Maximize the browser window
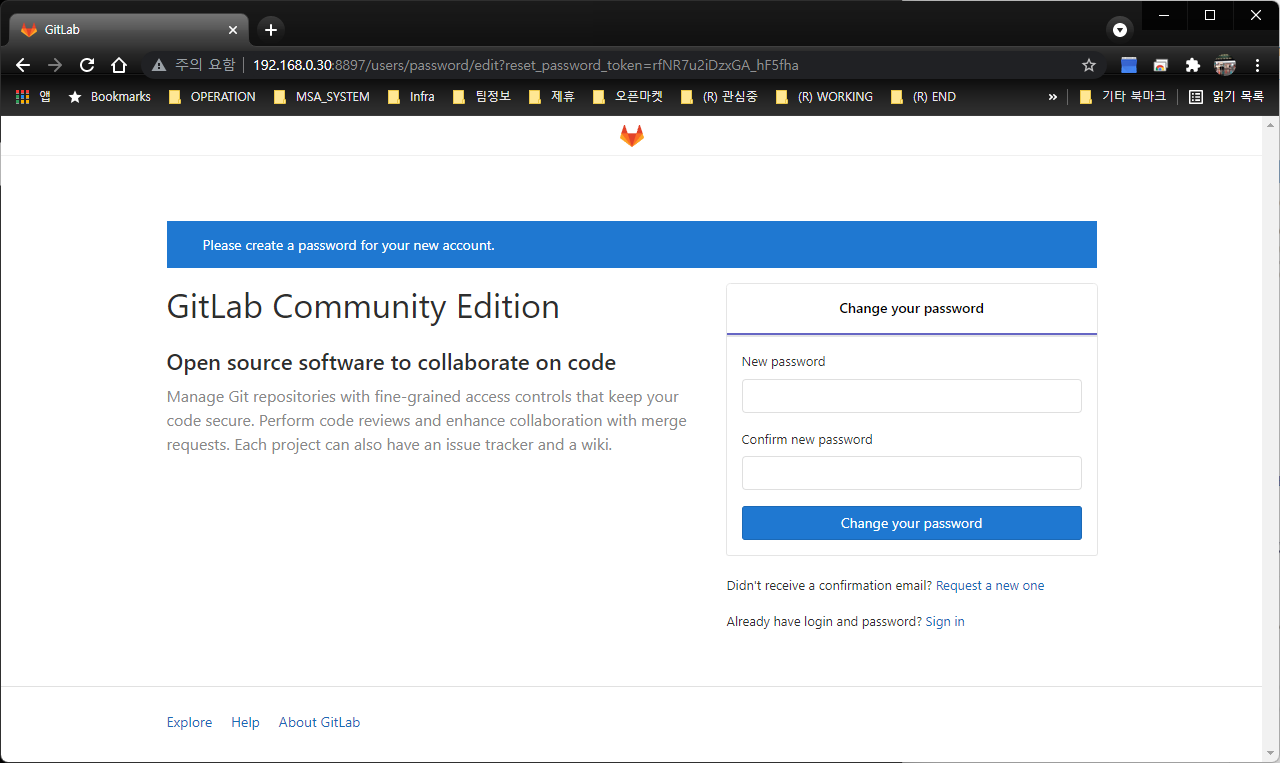The image size is (1280, 763). (1210, 15)
